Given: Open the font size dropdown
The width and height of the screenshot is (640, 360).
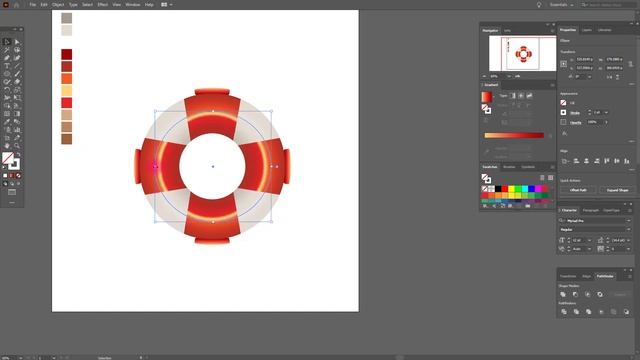Looking at the screenshot, I should coord(589,240).
